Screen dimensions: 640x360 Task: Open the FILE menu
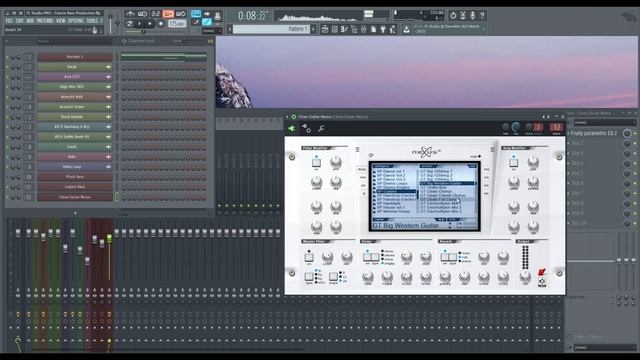point(9,21)
